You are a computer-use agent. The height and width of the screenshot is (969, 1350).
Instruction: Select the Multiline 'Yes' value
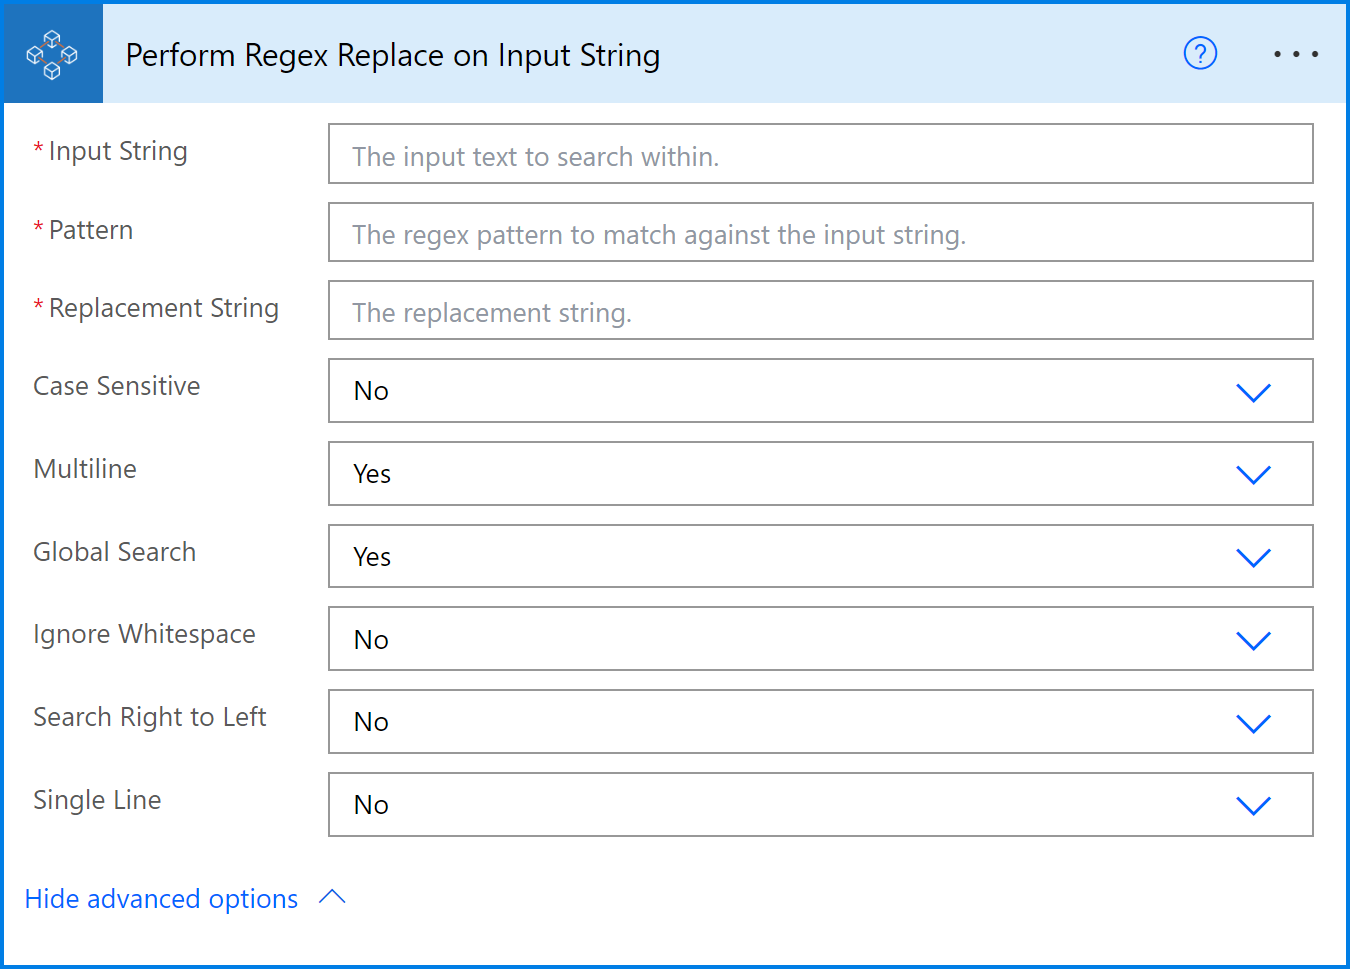pyautogui.click(x=372, y=474)
